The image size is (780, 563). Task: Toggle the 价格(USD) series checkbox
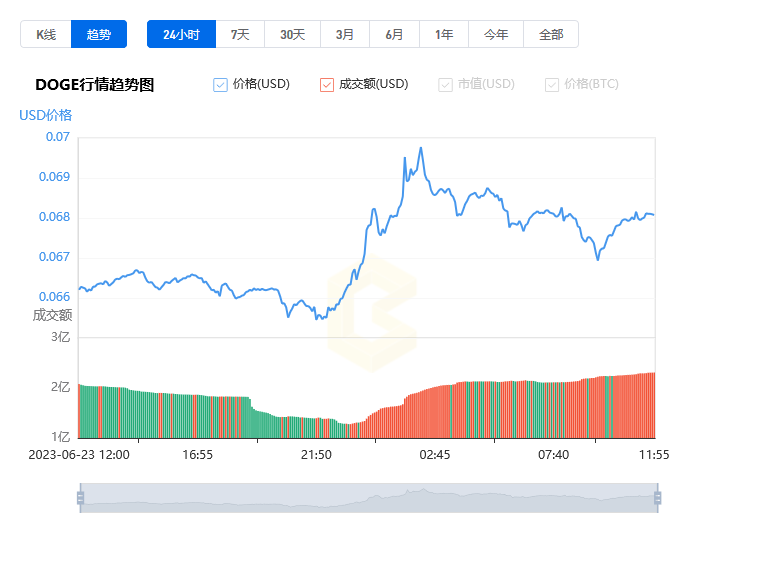click(221, 85)
